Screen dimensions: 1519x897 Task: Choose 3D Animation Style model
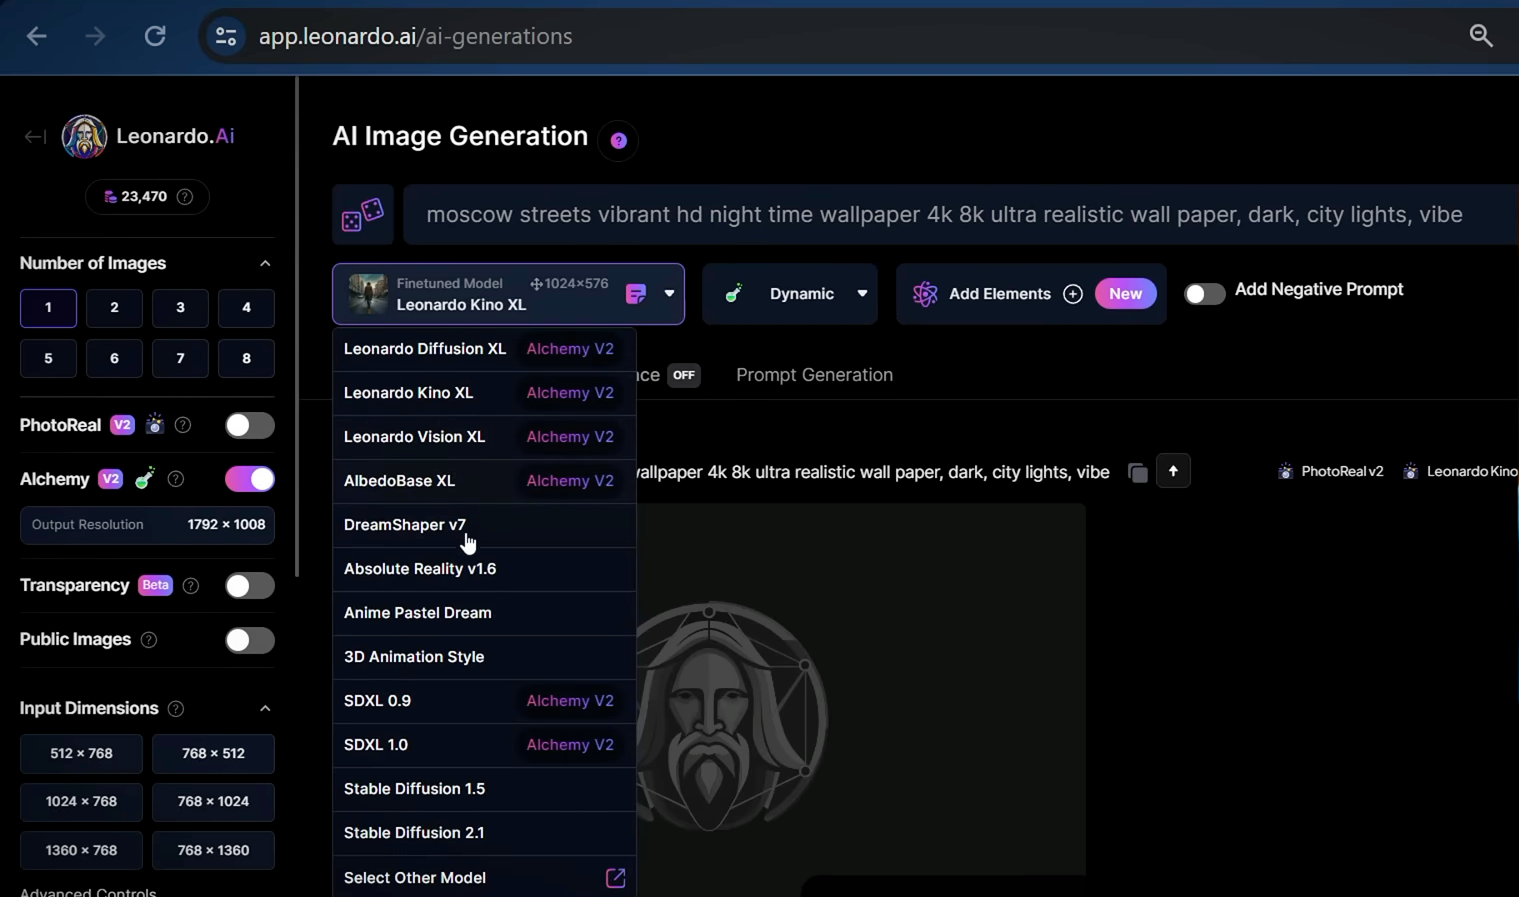pos(484,657)
